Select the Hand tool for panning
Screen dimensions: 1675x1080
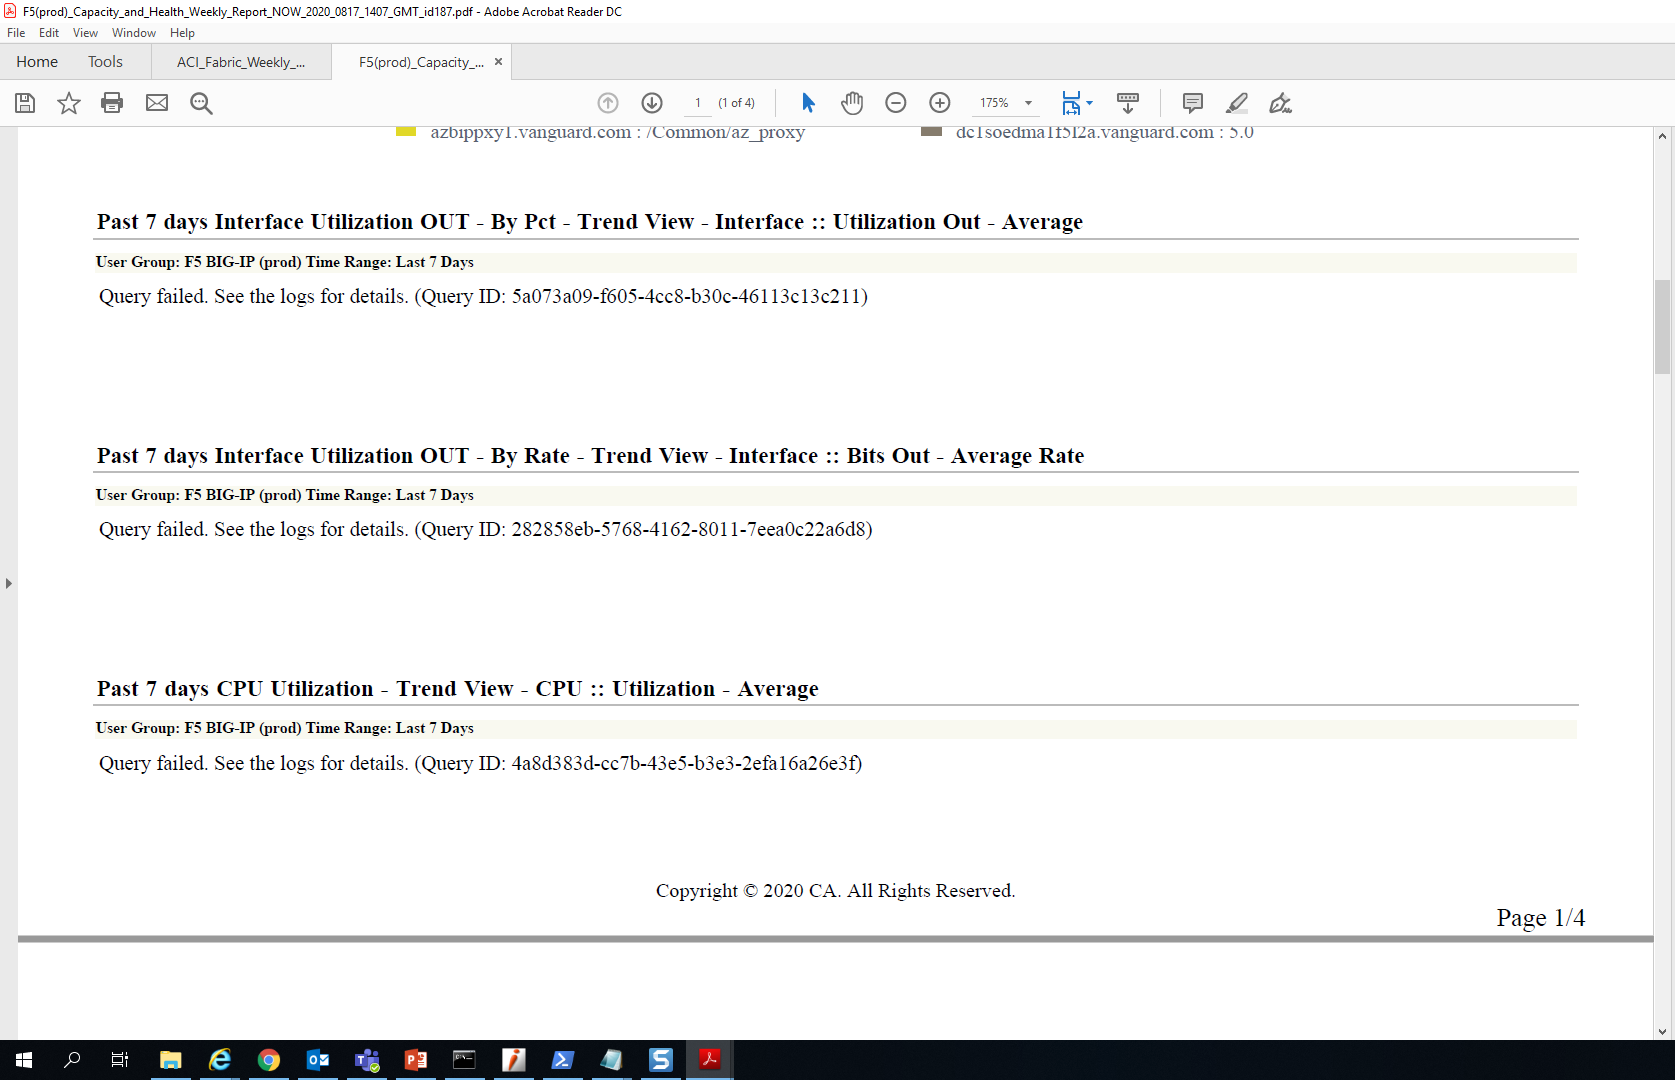tap(852, 103)
